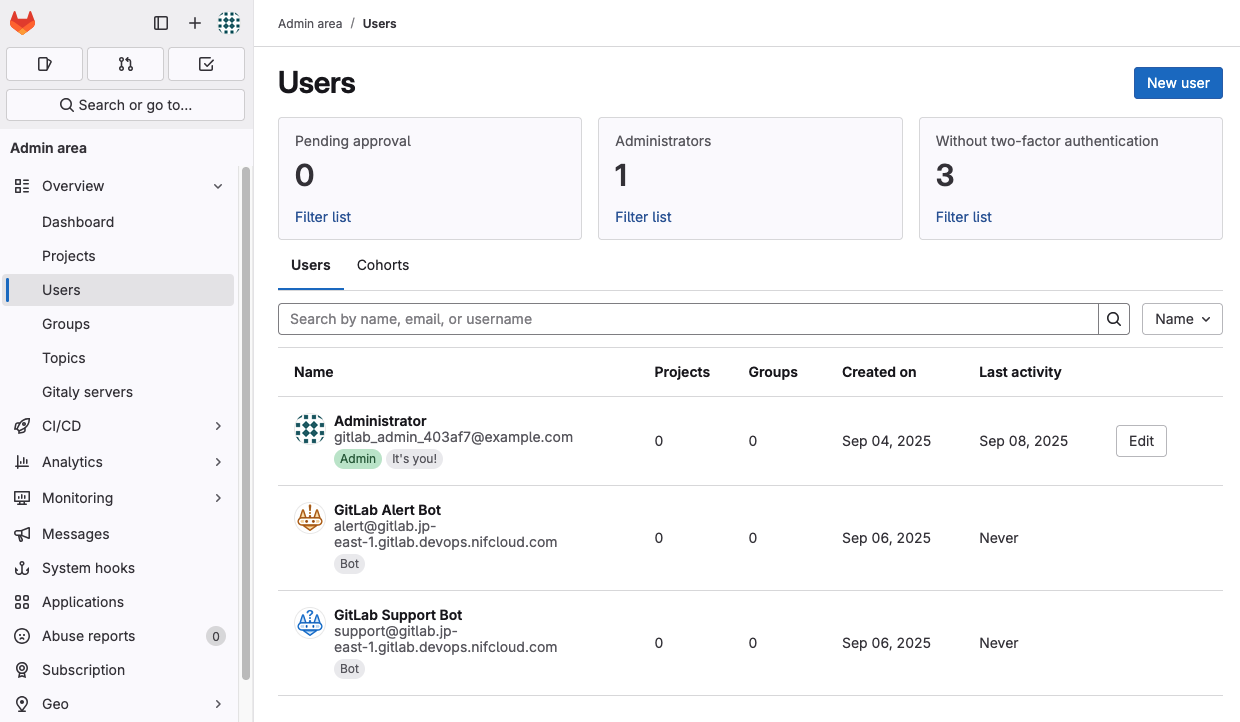Click the GitLab fox logo
This screenshot has height=722, width=1240.
pos(22,23)
